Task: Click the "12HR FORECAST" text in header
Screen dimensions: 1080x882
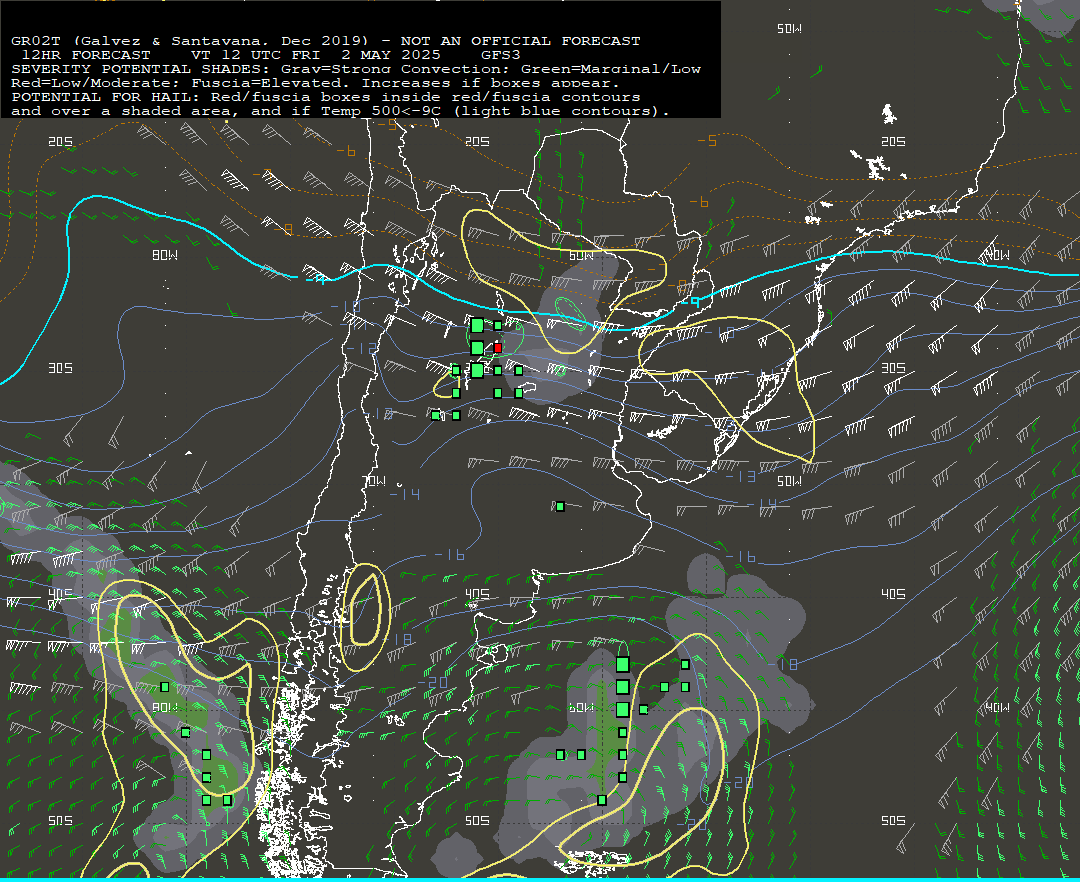Action: coord(86,55)
